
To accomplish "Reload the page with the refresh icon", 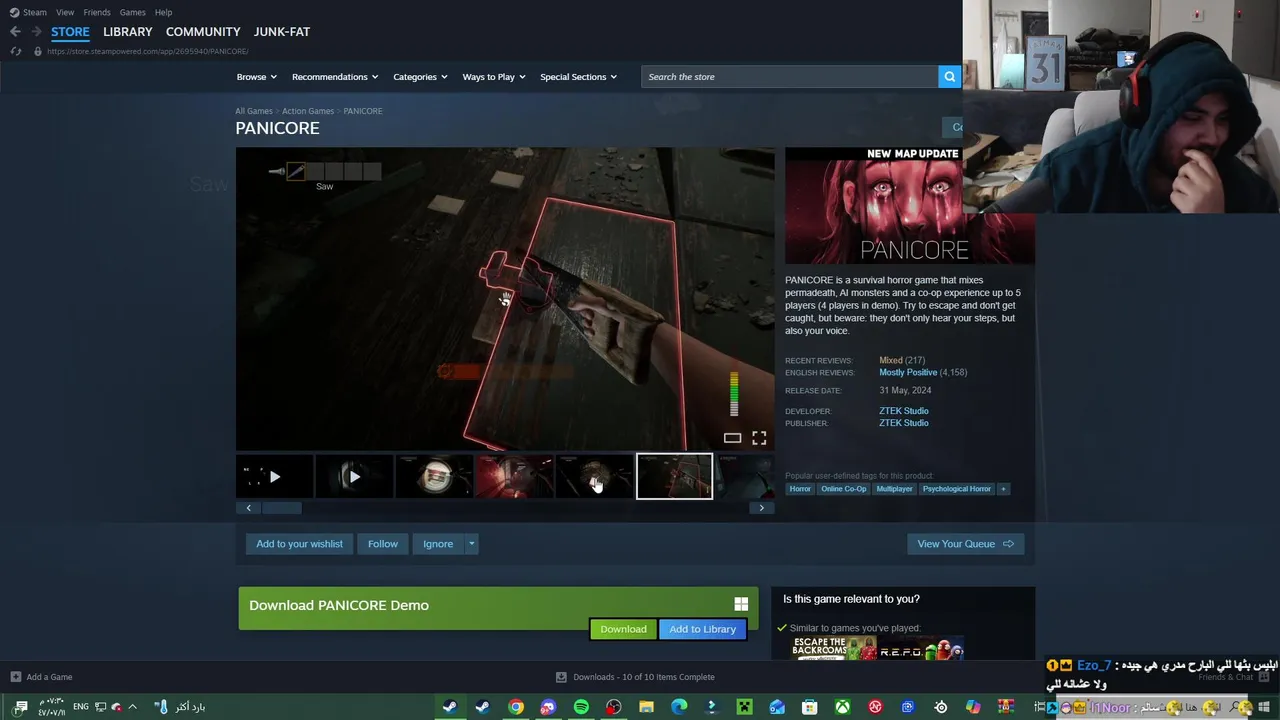I will tap(15, 51).
